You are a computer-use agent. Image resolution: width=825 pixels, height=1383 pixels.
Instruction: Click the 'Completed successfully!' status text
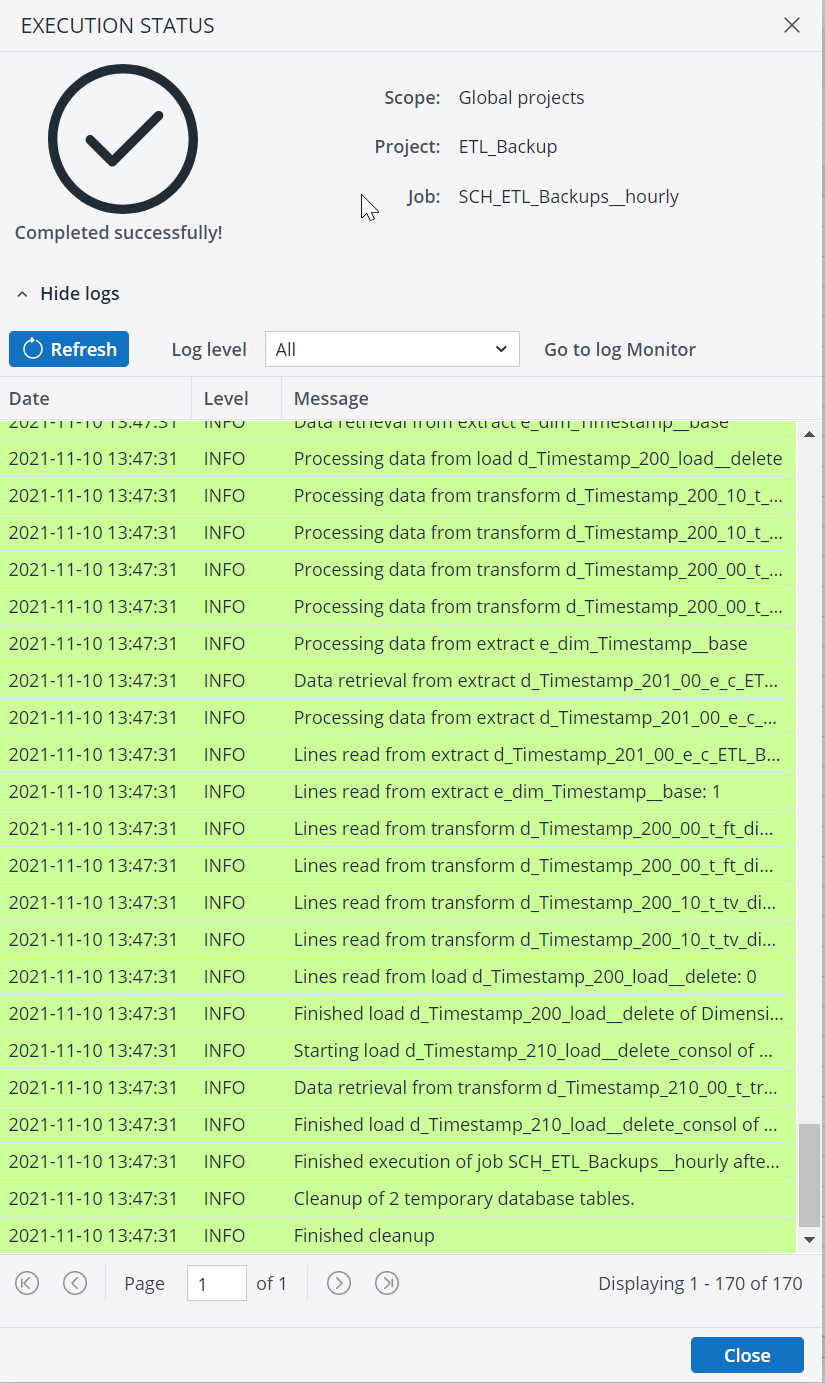(119, 232)
